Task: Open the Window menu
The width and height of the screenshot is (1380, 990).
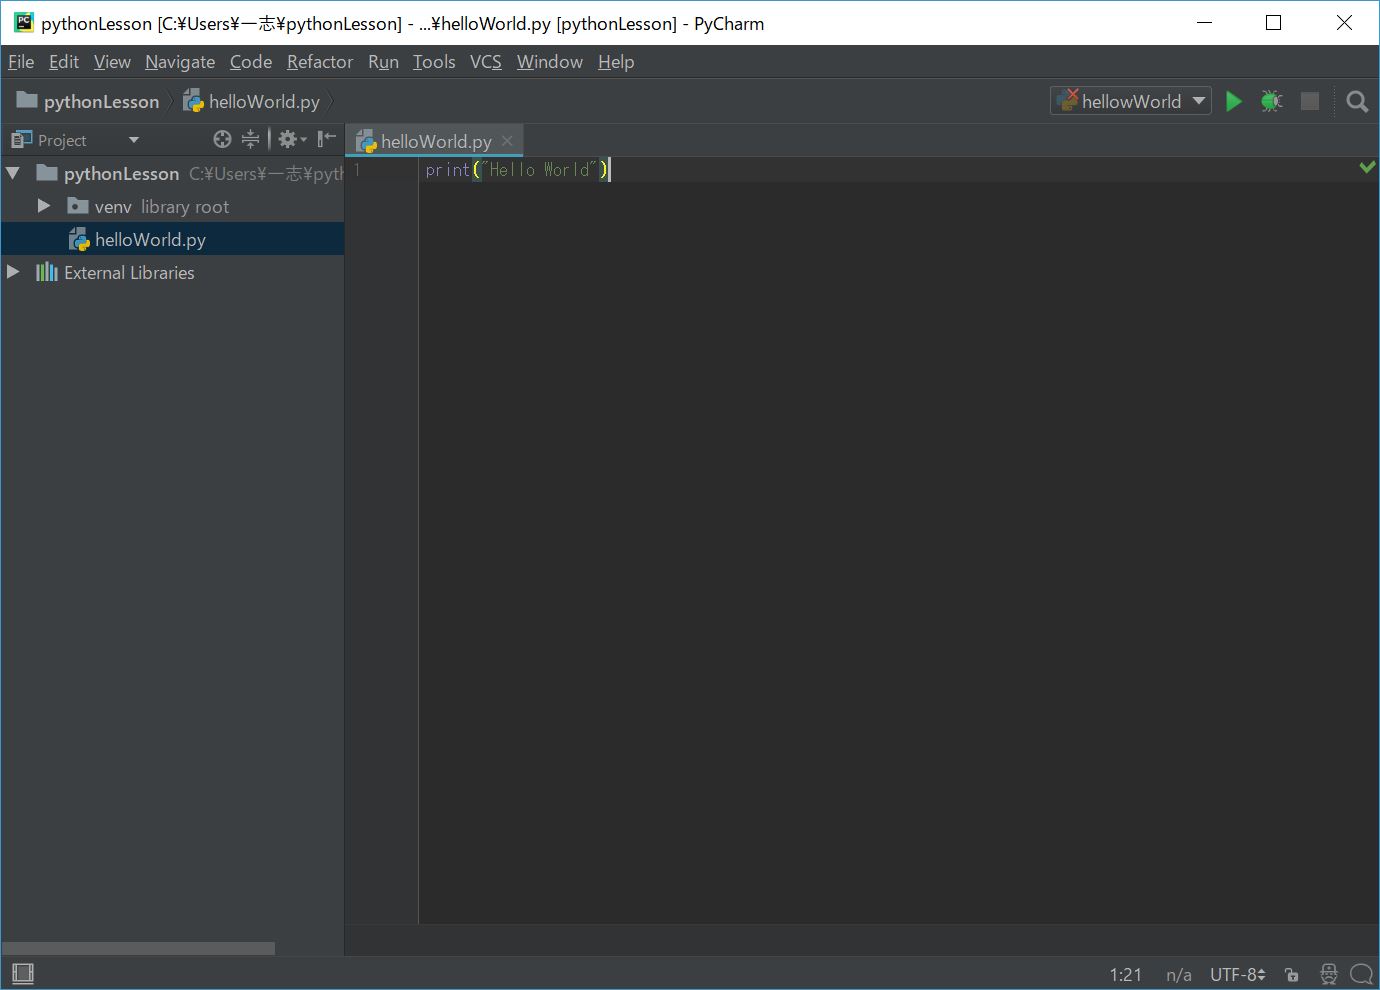Action: point(550,62)
